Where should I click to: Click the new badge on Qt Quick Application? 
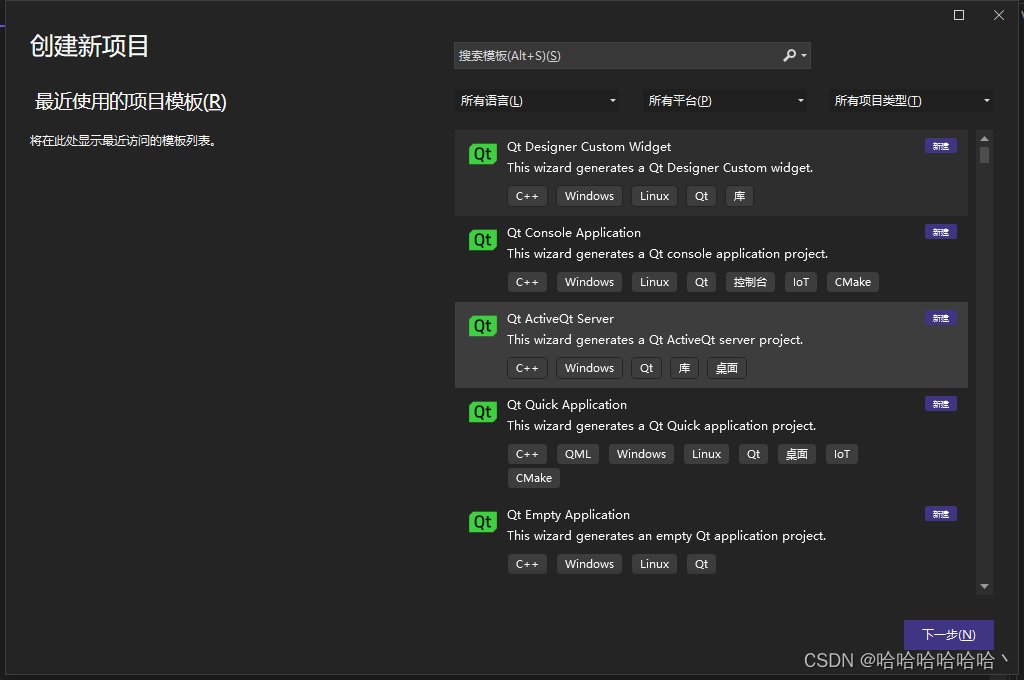[940, 404]
